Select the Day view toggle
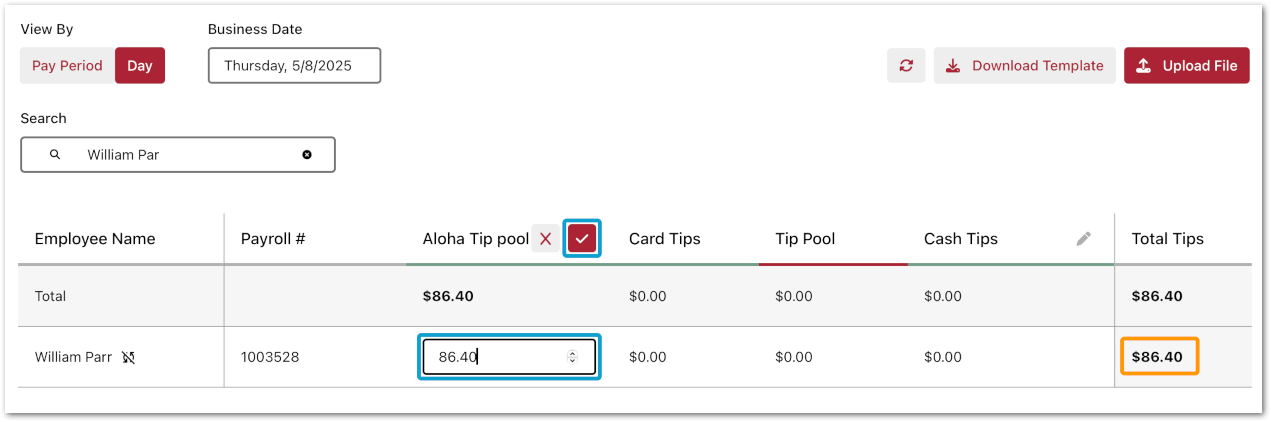 [140, 66]
